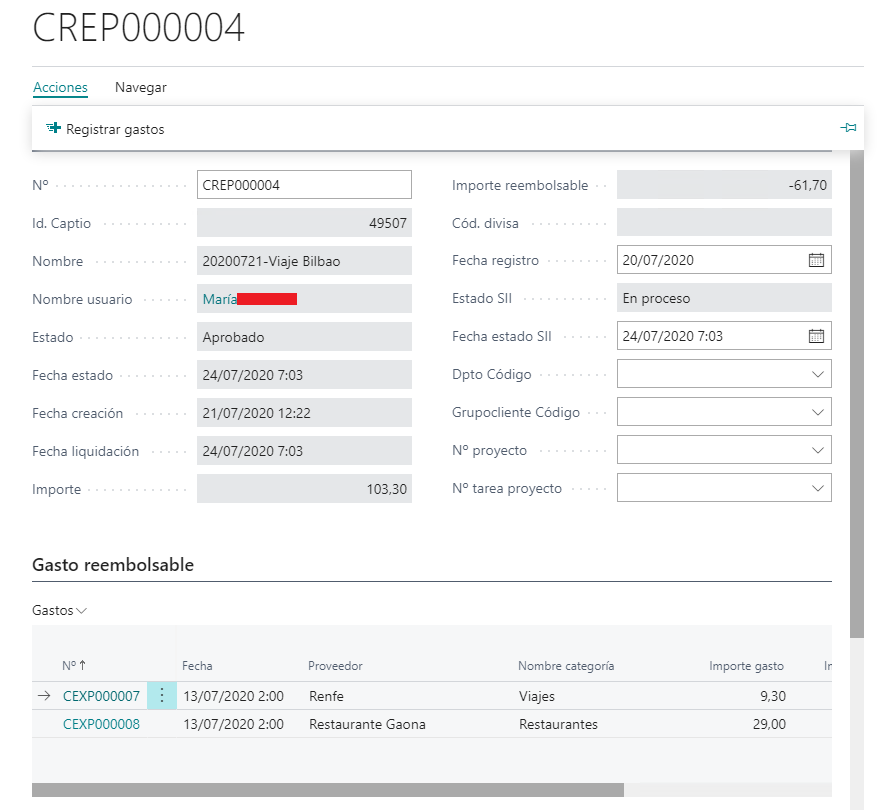Open the Nº proyecto dropdown
Viewport: 877px width, 810px height.
(x=817, y=450)
